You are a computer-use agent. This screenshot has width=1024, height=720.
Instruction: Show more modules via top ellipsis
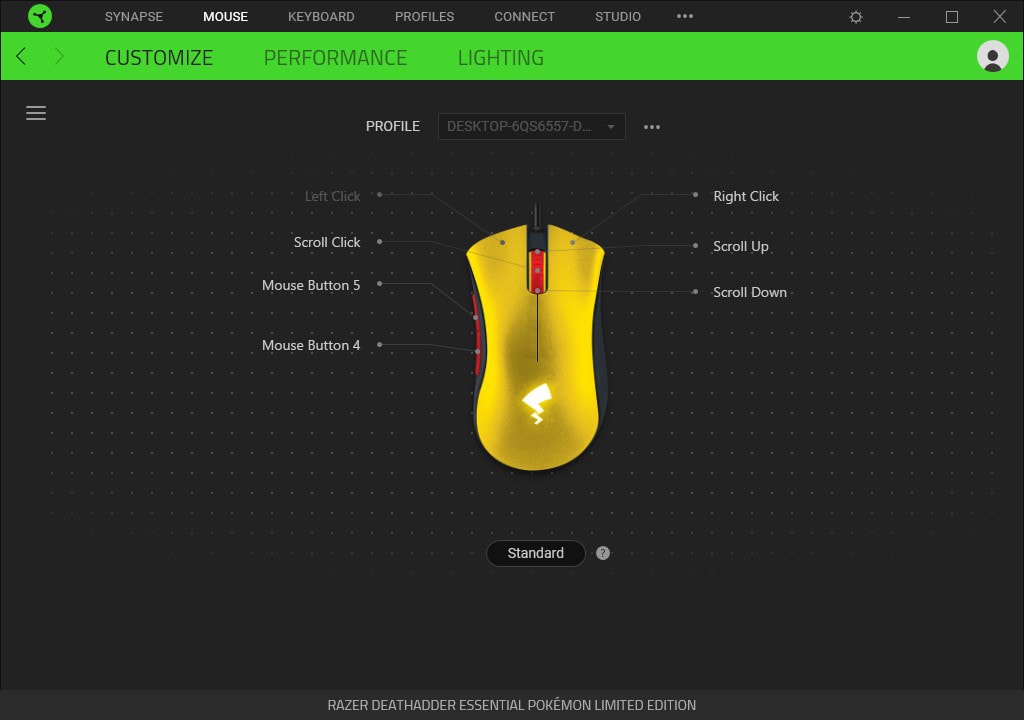pos(684,16)
